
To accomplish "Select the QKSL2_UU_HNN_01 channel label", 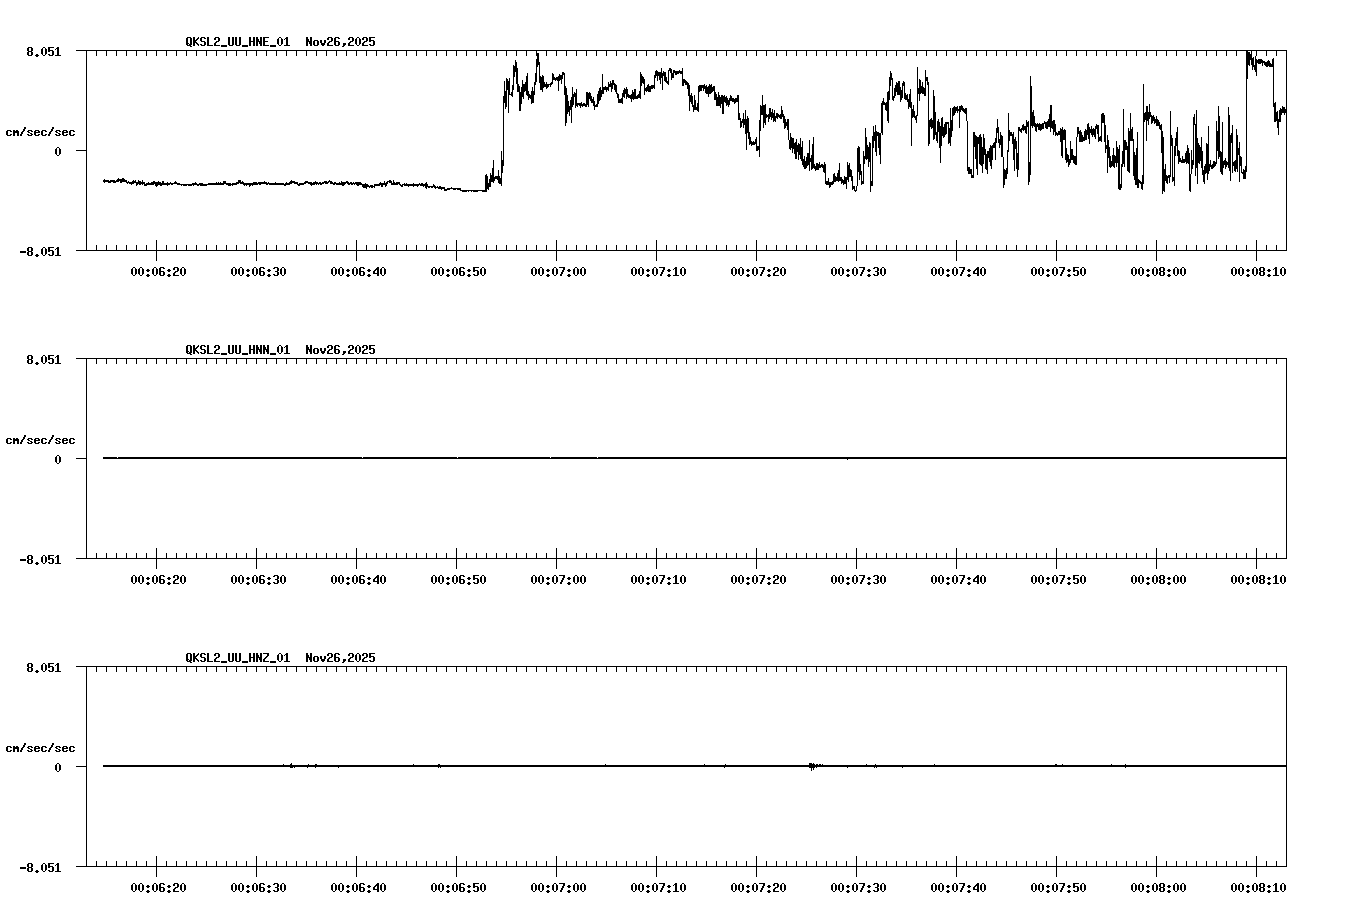I will point(236,350).
